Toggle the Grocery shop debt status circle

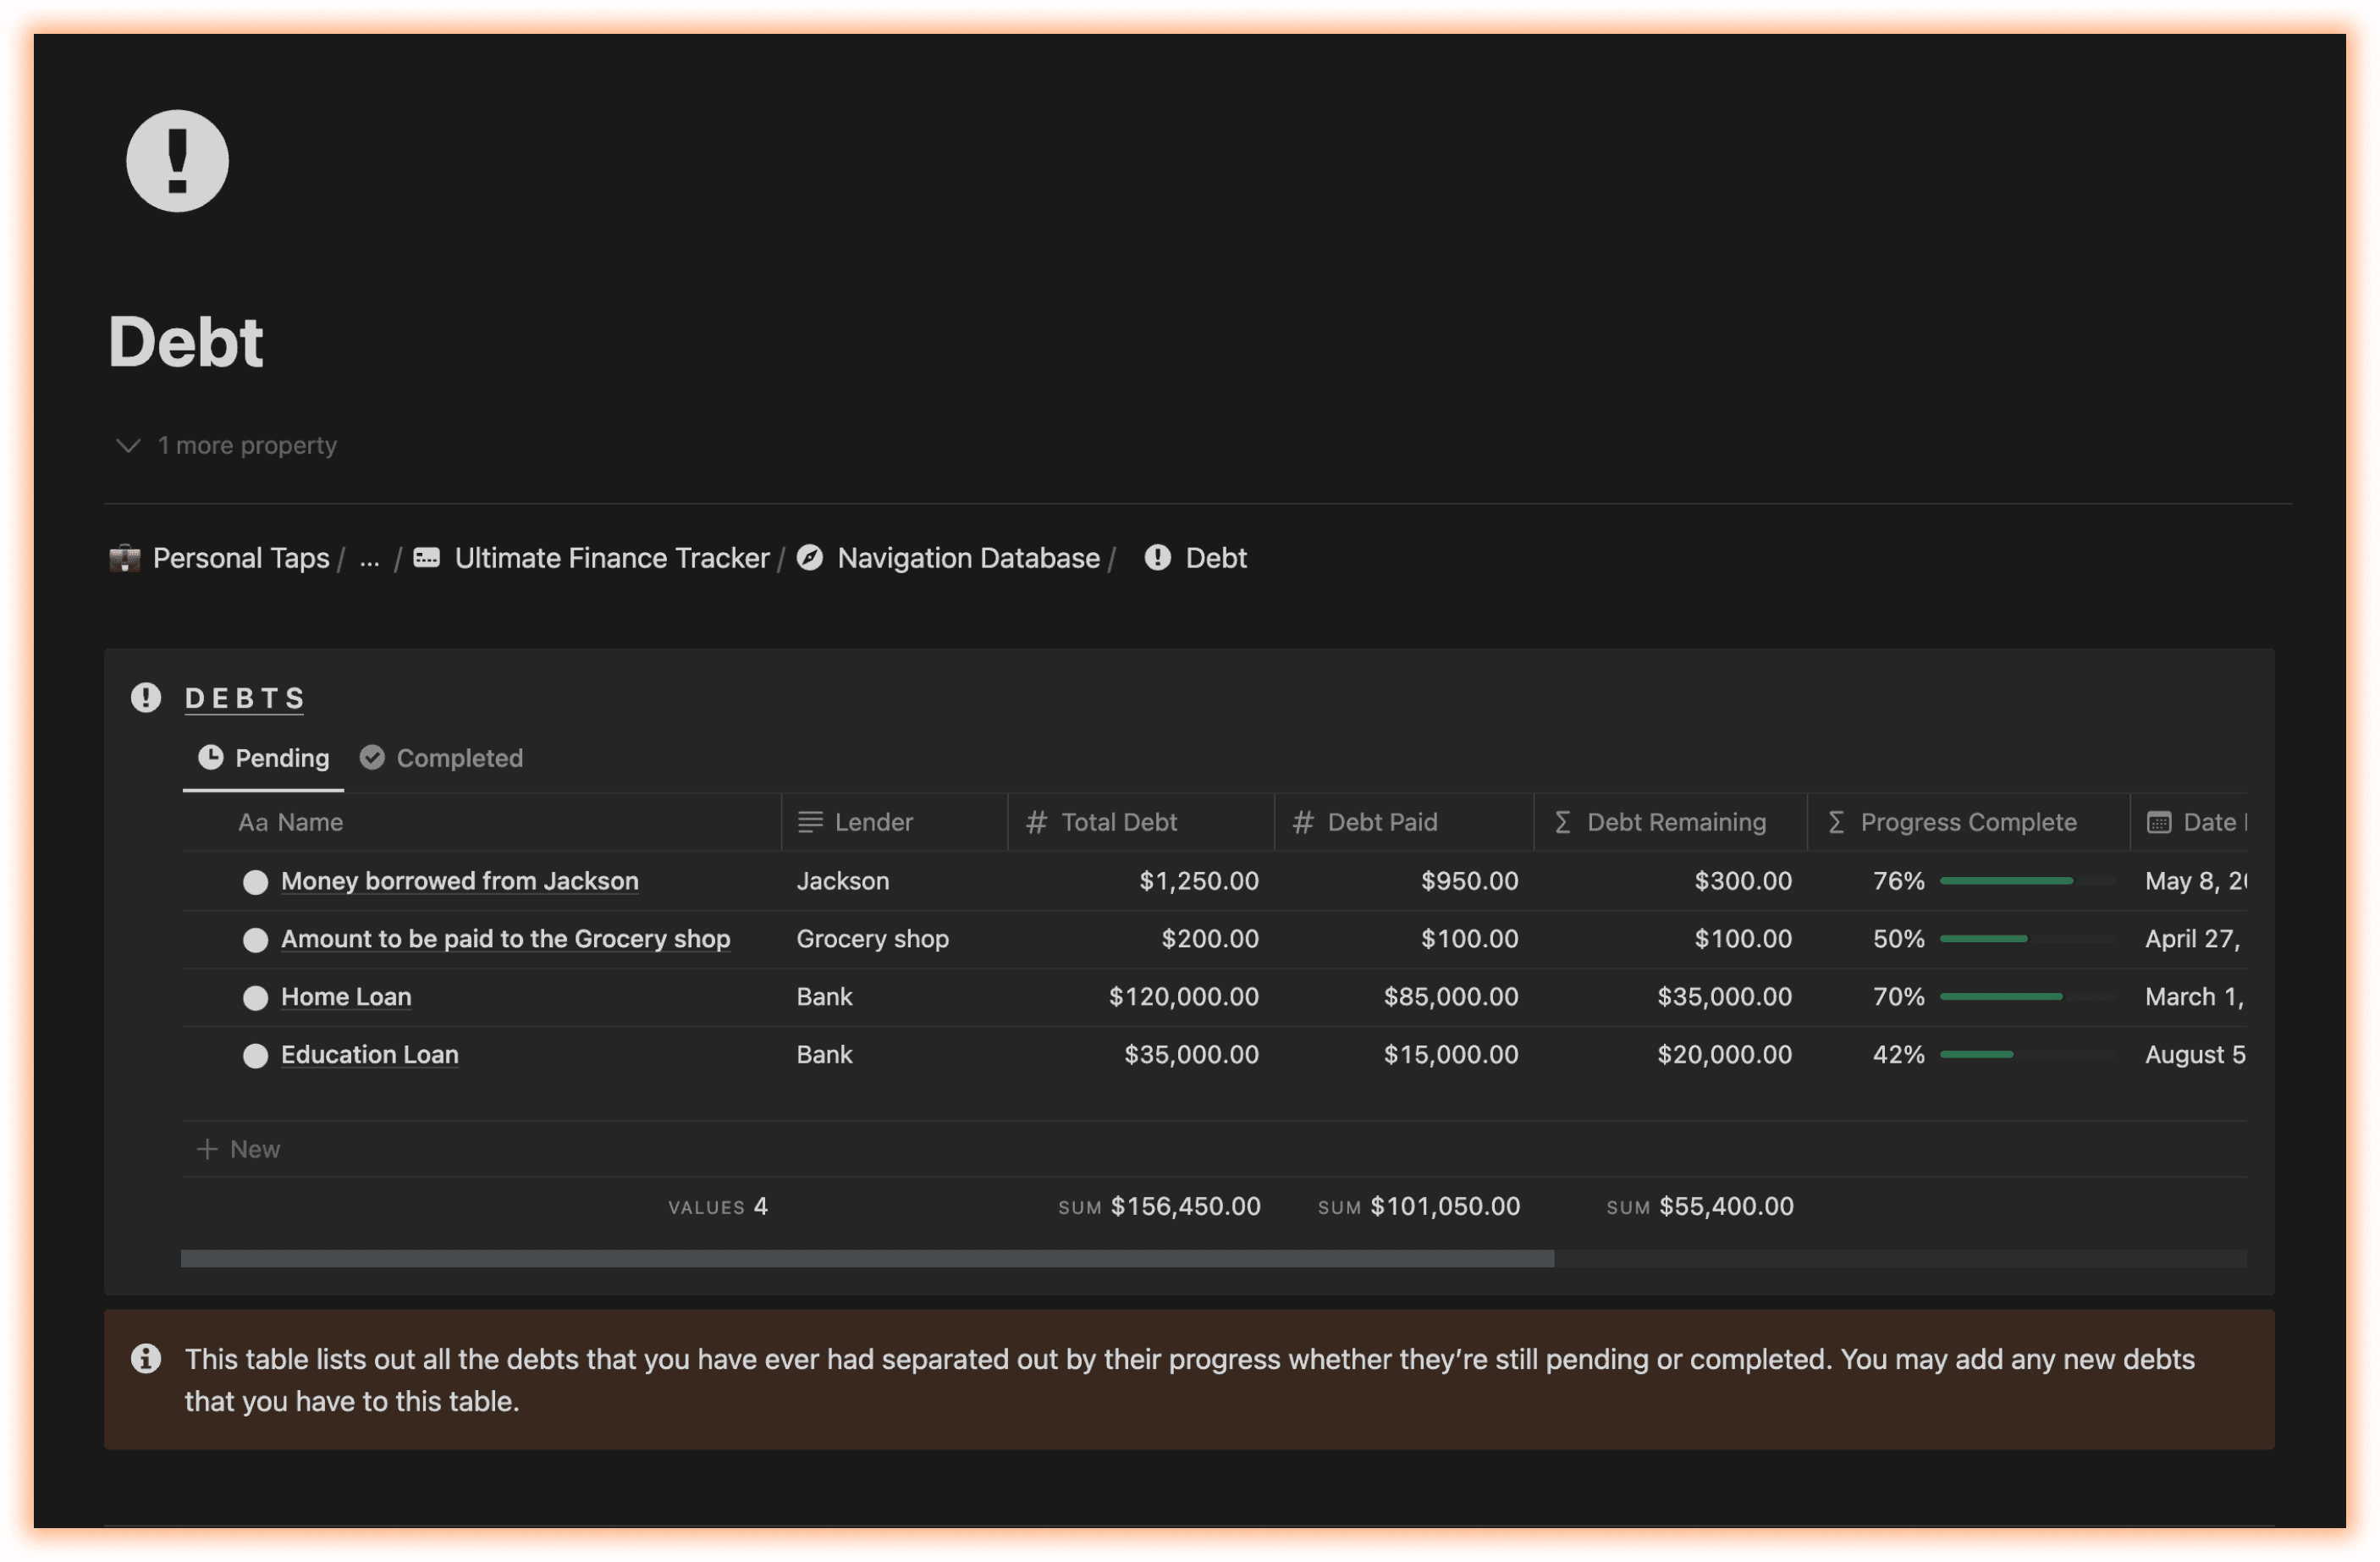coord(256,940)
